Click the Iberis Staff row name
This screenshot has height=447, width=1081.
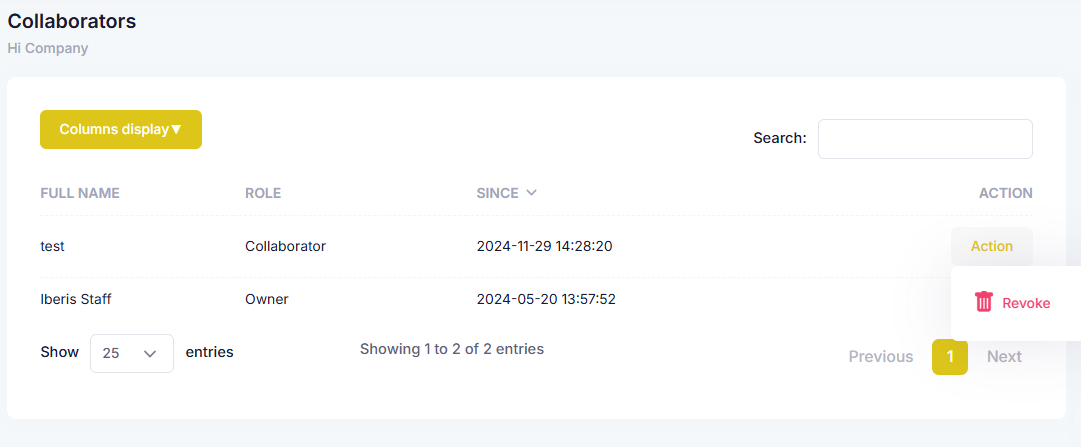pos(76,299)
